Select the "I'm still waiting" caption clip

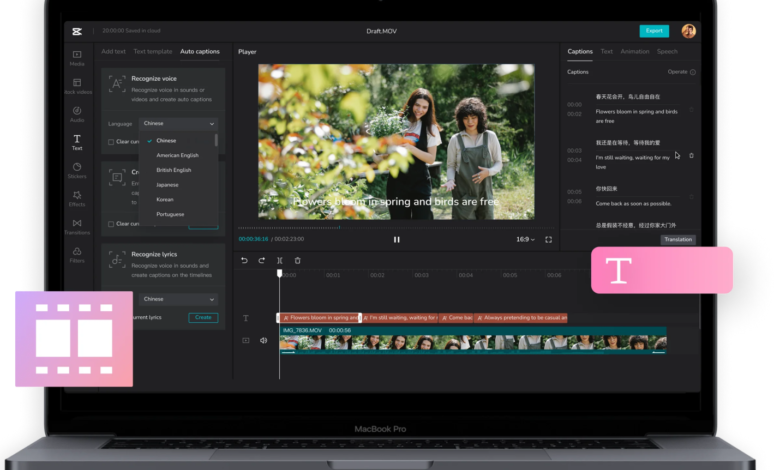click(x=400, y=318)
